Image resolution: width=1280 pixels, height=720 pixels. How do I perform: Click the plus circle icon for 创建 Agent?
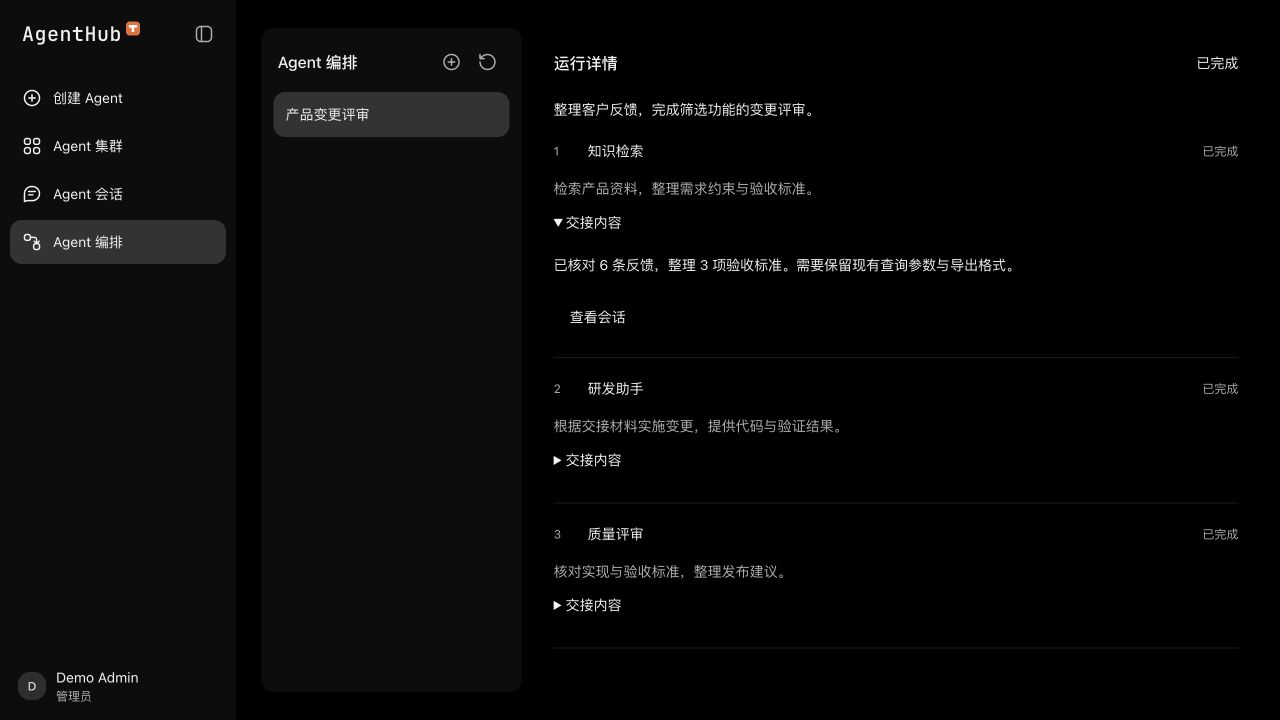(x=32, y=98)
